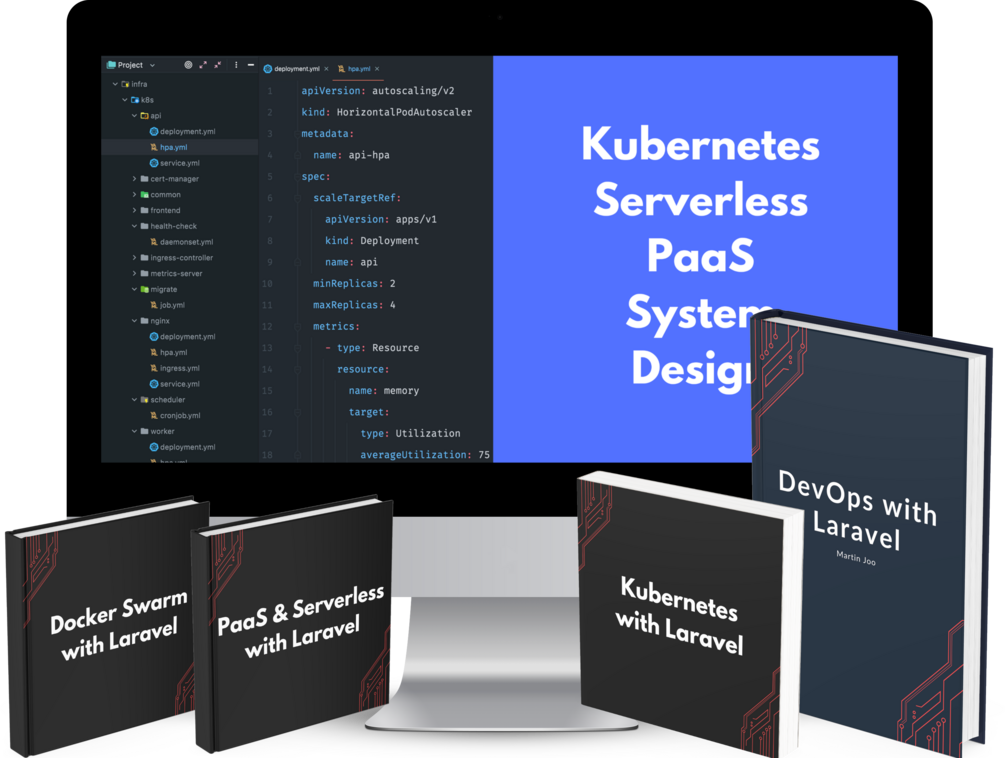Image resolution: width=1005 pixels, height=758 pixels.
Task: Collapse the infra folder chevron
Action: [x=115, y=84]
